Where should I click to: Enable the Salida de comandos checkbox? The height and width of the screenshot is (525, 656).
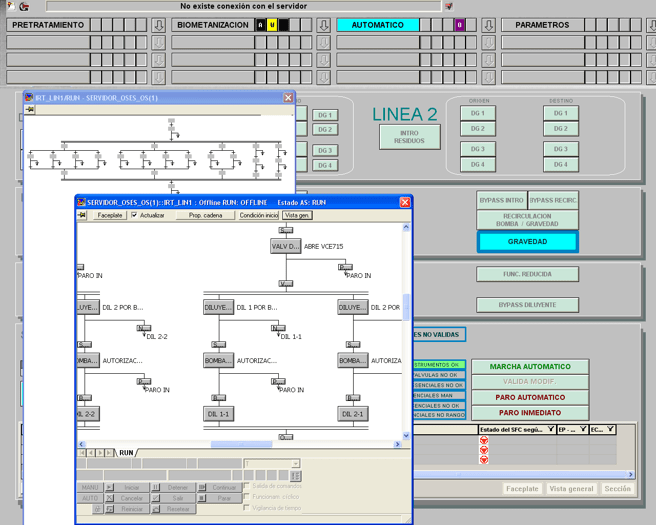tap(247, 486)
